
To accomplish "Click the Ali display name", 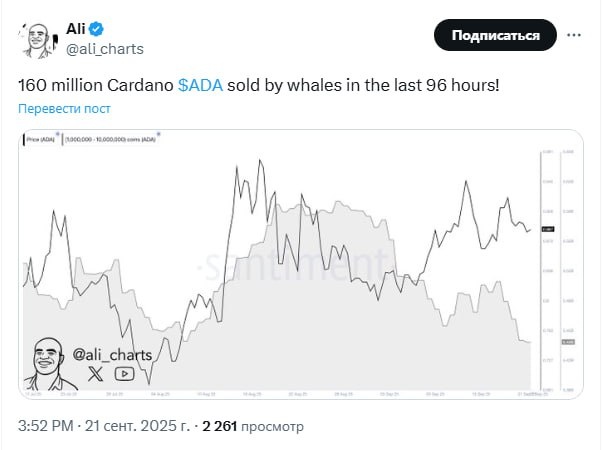I will coord(77,29).
